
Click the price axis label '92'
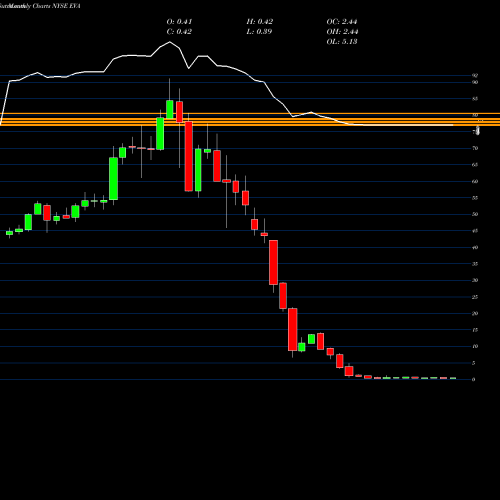click(x=475, y=76)
